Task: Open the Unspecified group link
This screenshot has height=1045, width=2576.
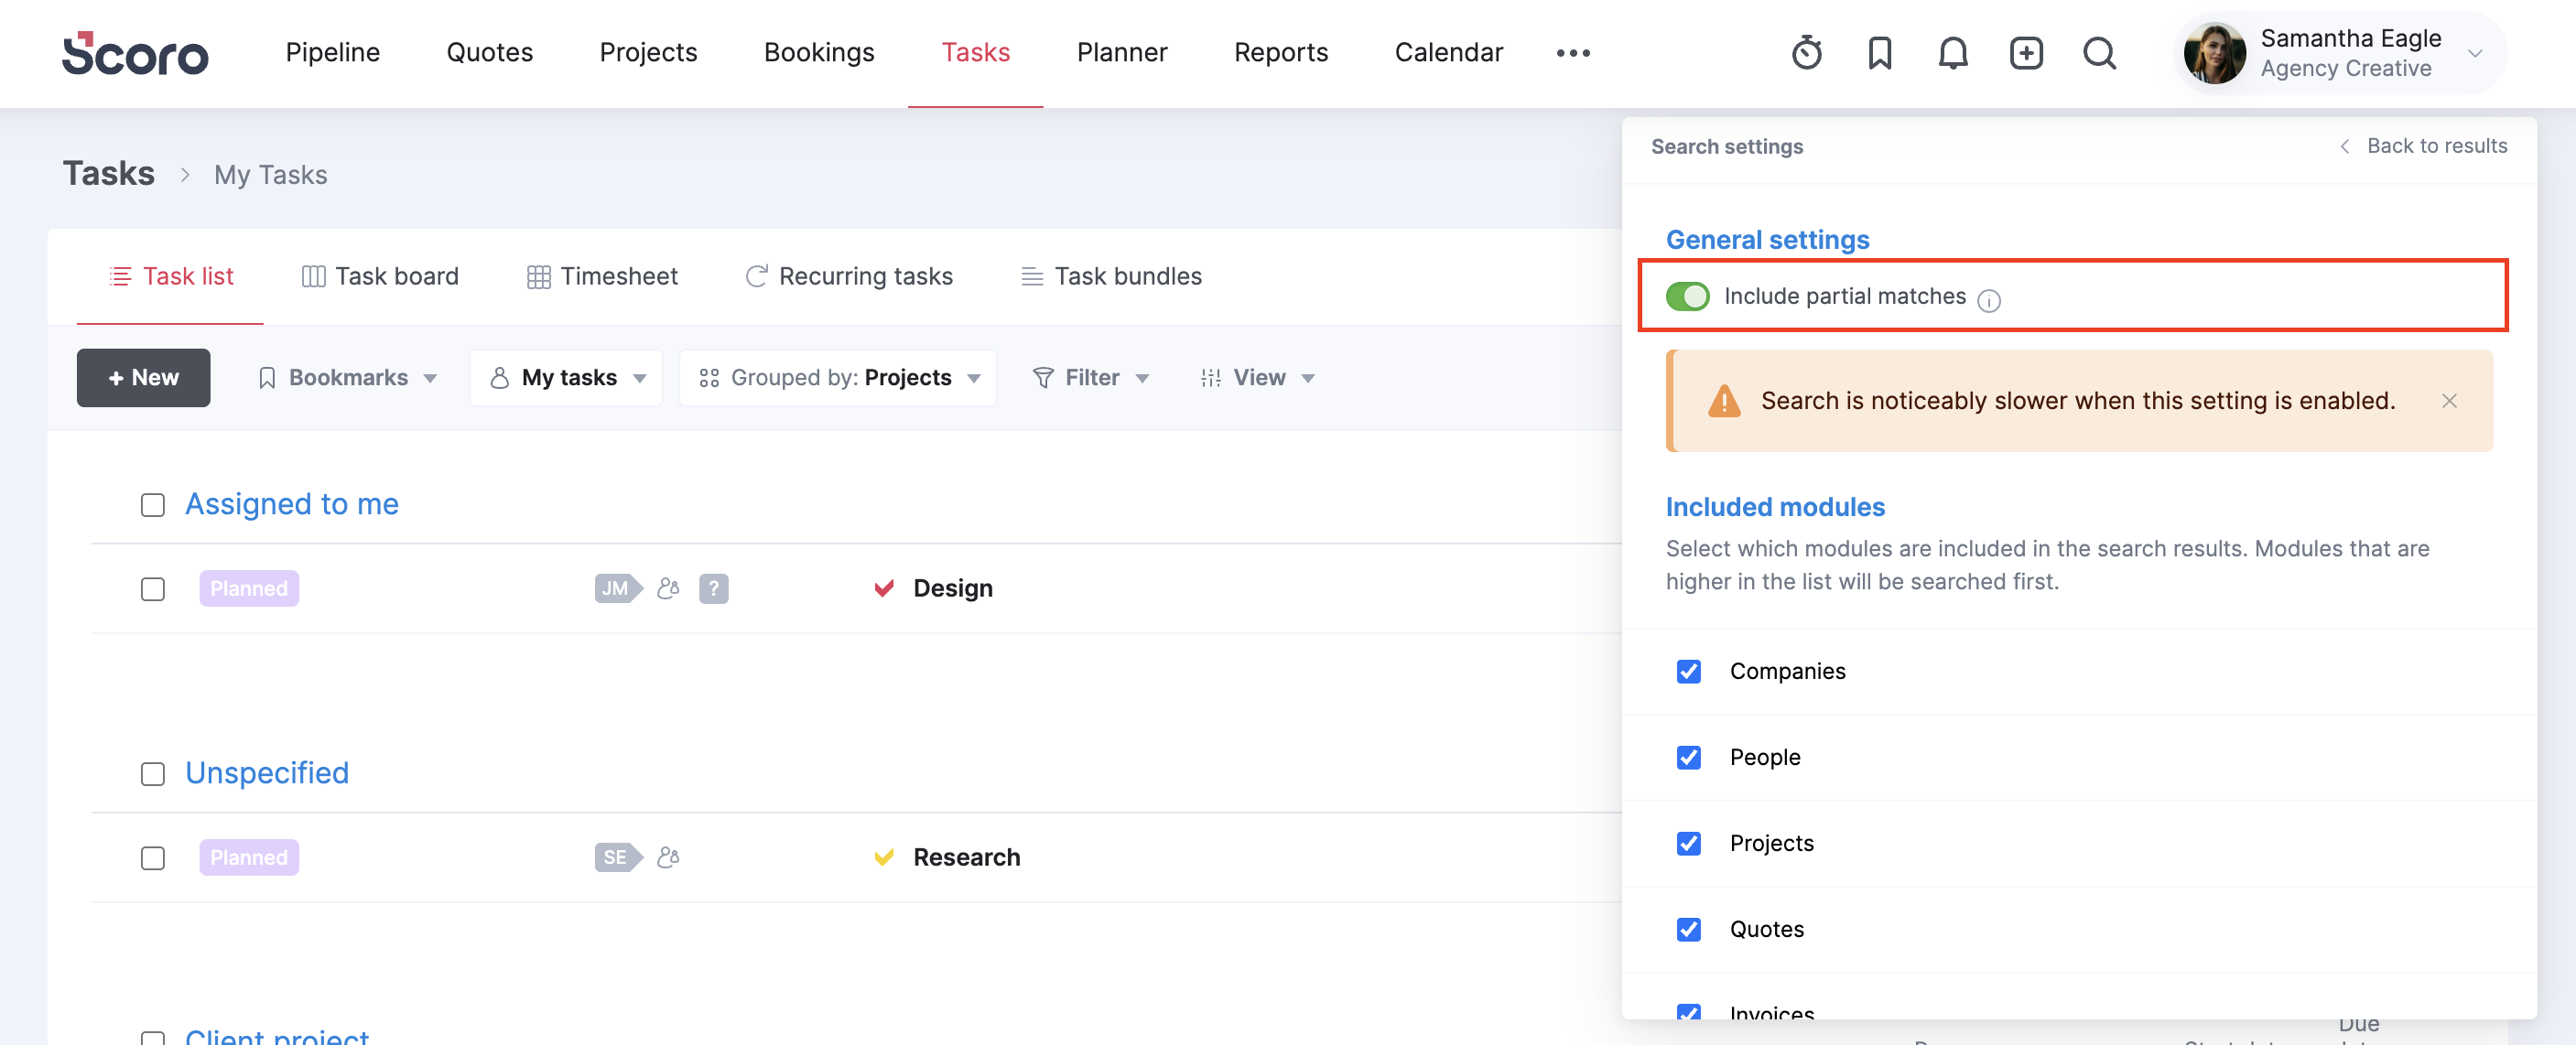Action: point(267,773)
